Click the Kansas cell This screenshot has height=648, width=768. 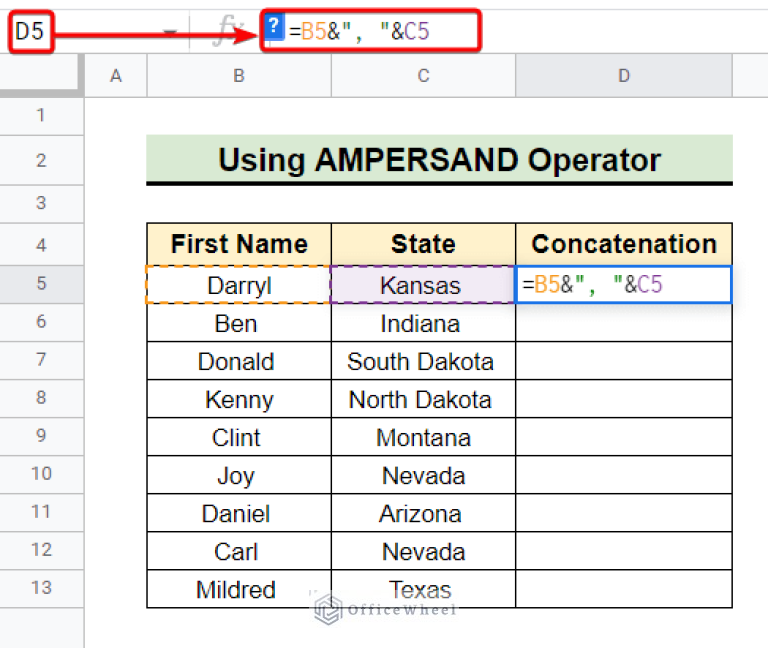click(x=422, y=285)
